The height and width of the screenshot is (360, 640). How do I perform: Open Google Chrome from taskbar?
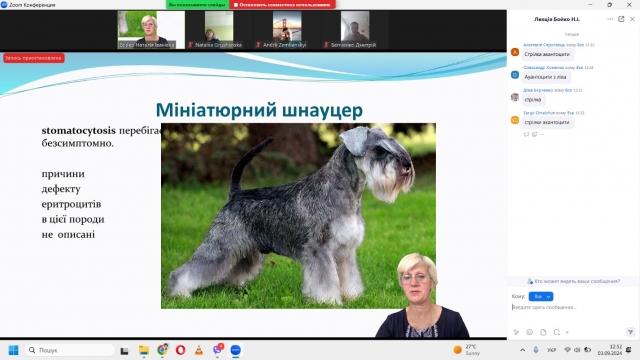tap(162, 350)
